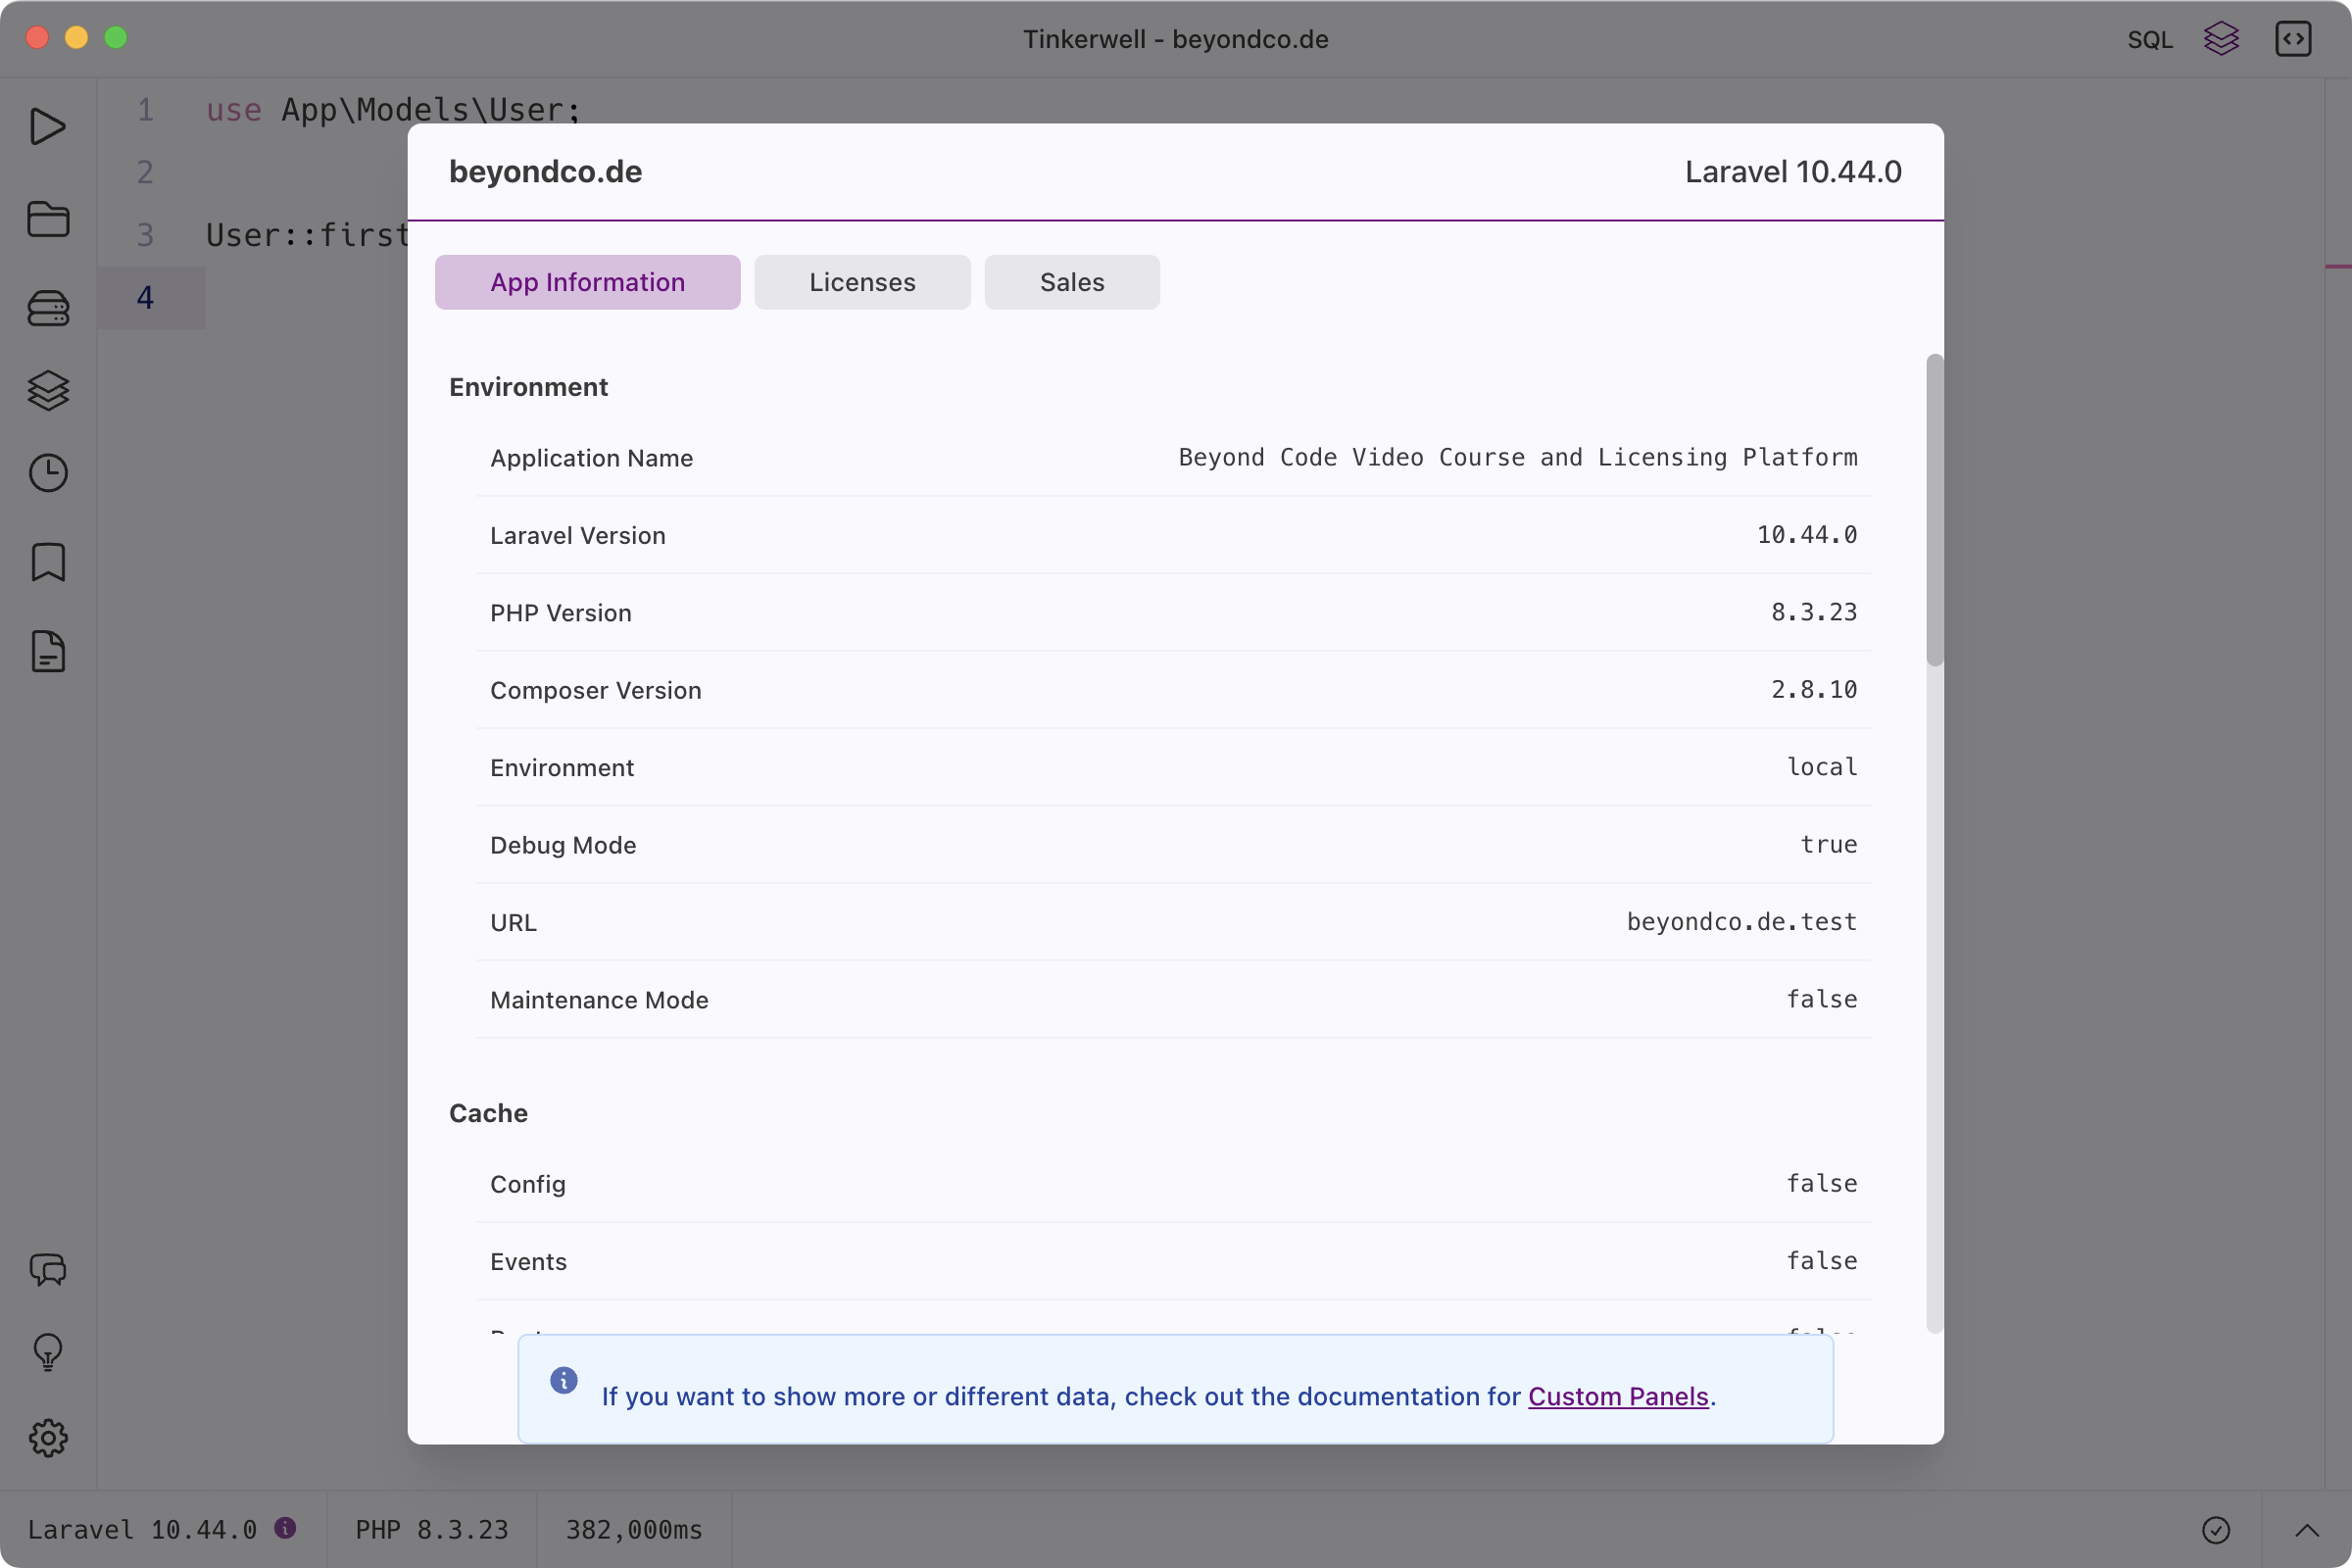Click the Config cache value false
This screenshot has width=2352, height=1568.
point(1822,1184)
